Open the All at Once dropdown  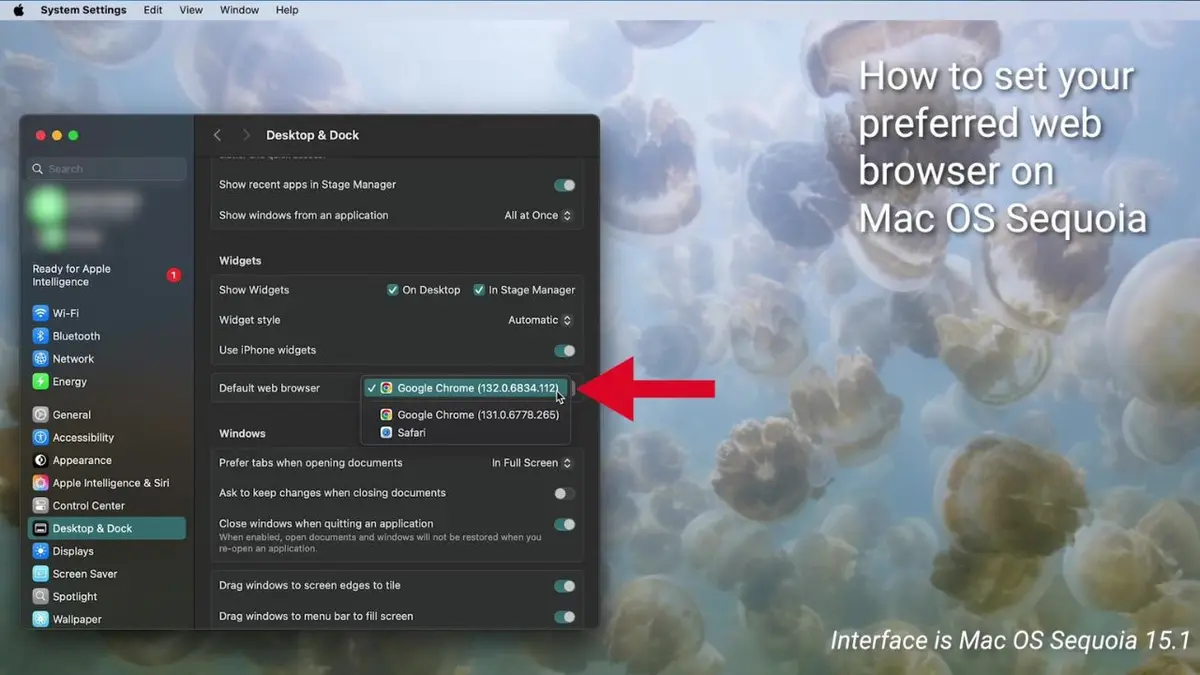539,215
